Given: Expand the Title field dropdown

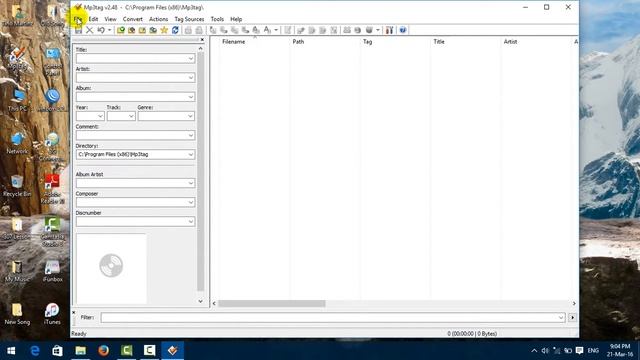Looking at the screenshot, I should [191, 59].
